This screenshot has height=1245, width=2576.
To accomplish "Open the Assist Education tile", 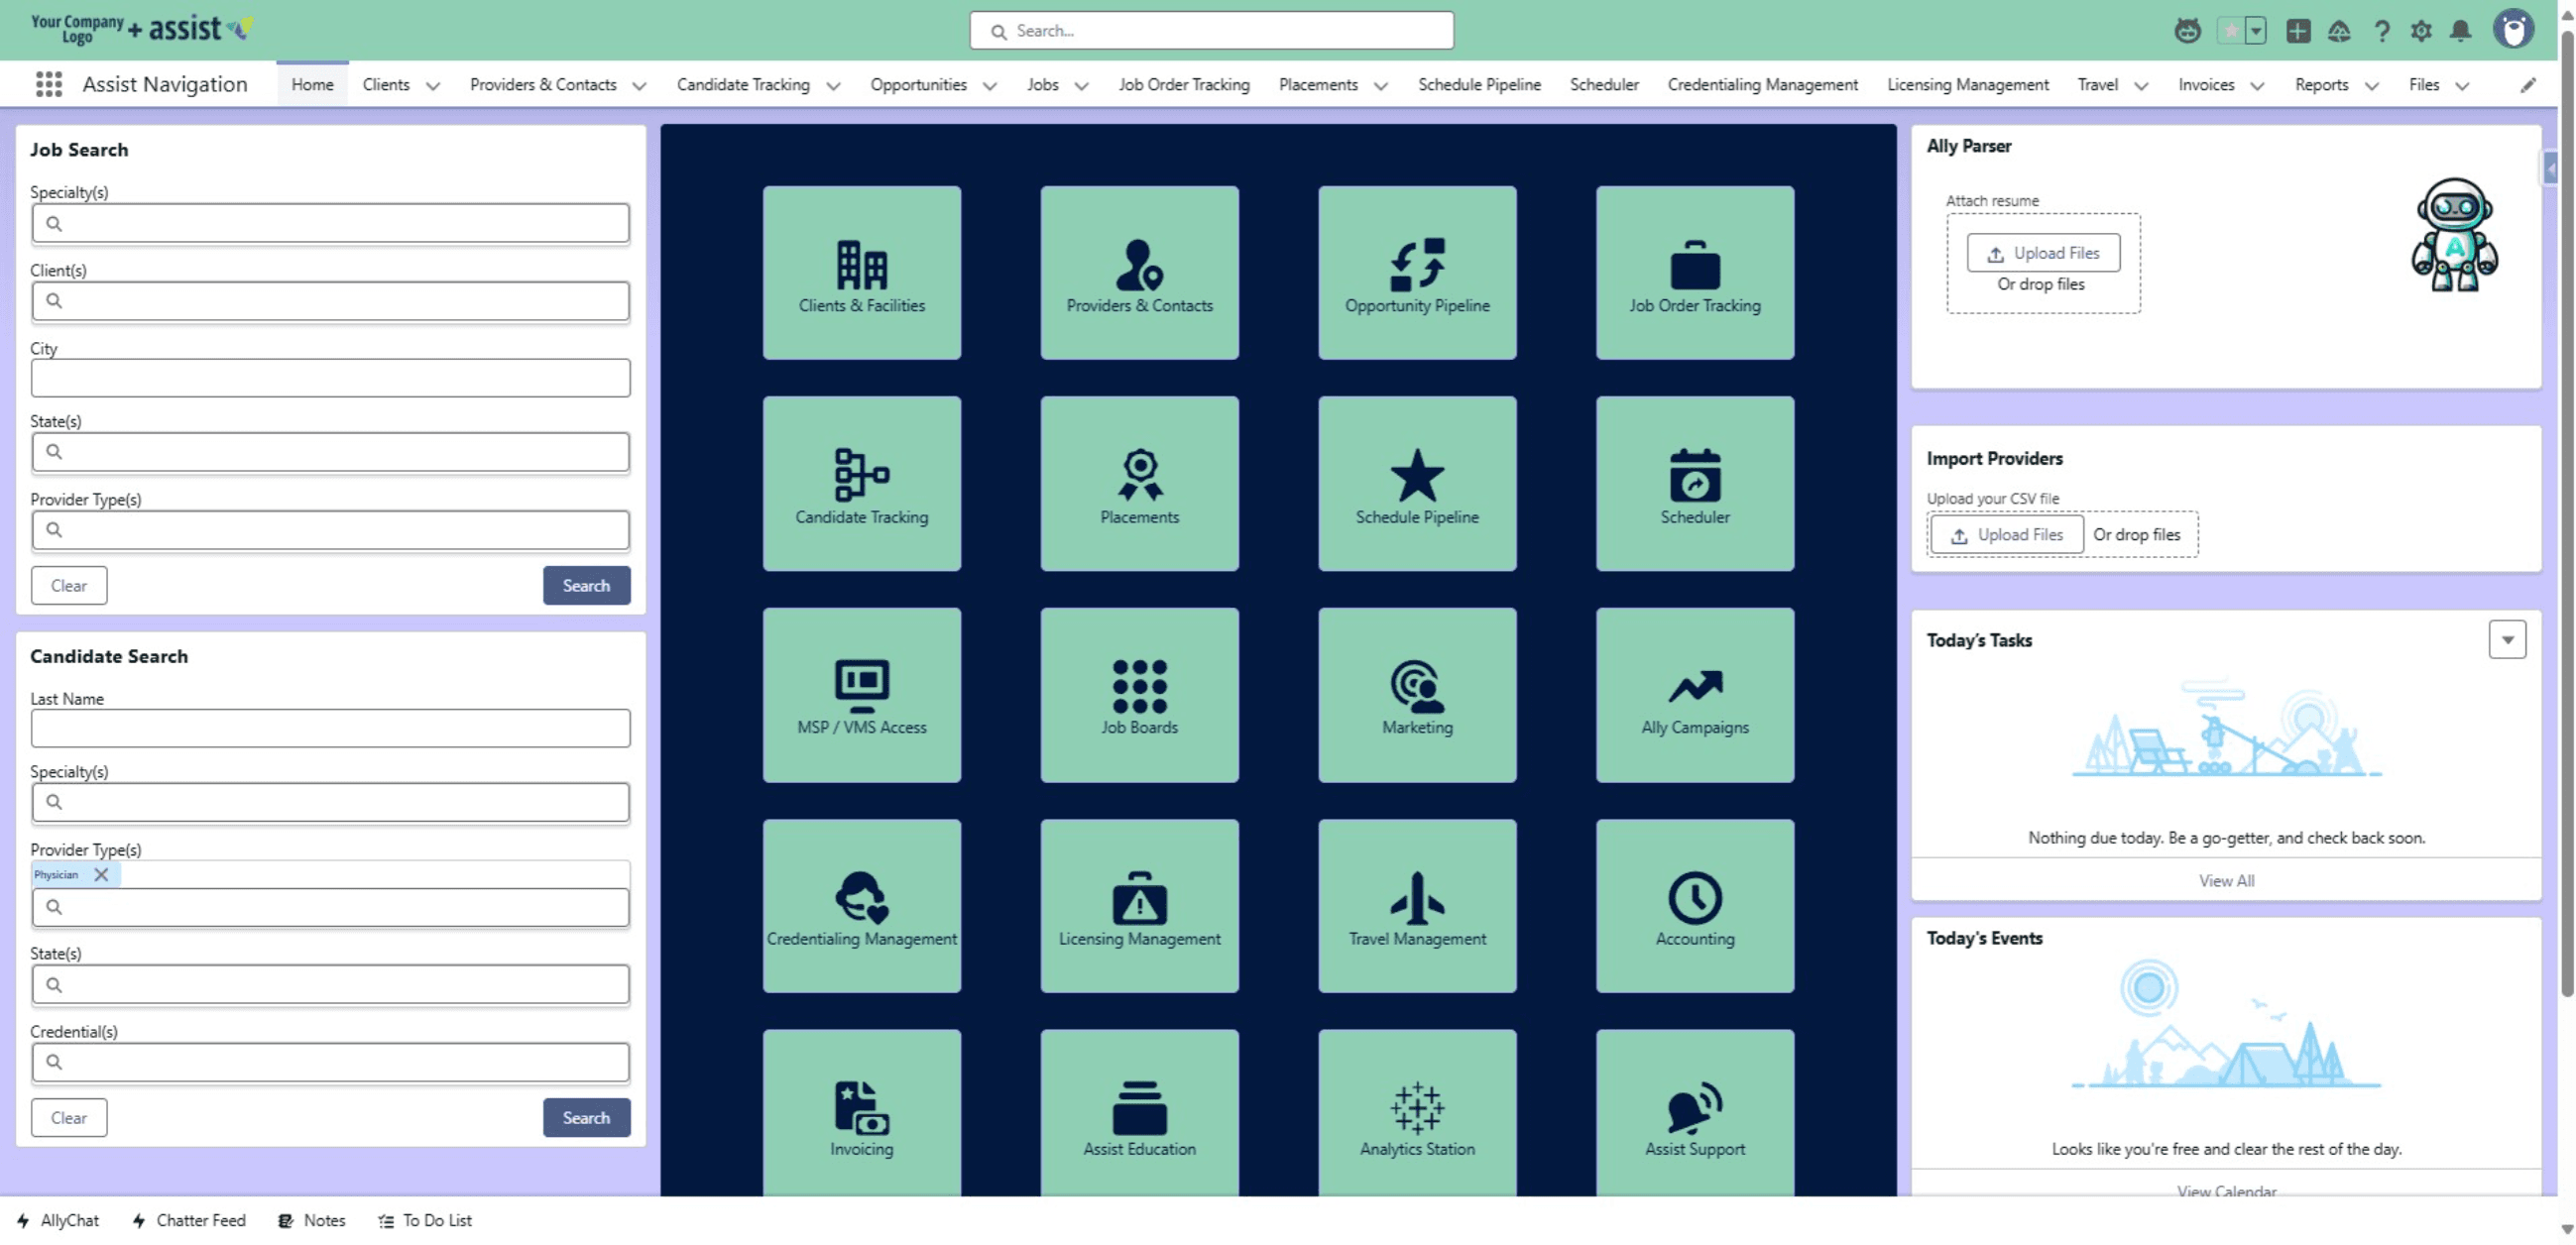I will [x=1139, y=1113].
